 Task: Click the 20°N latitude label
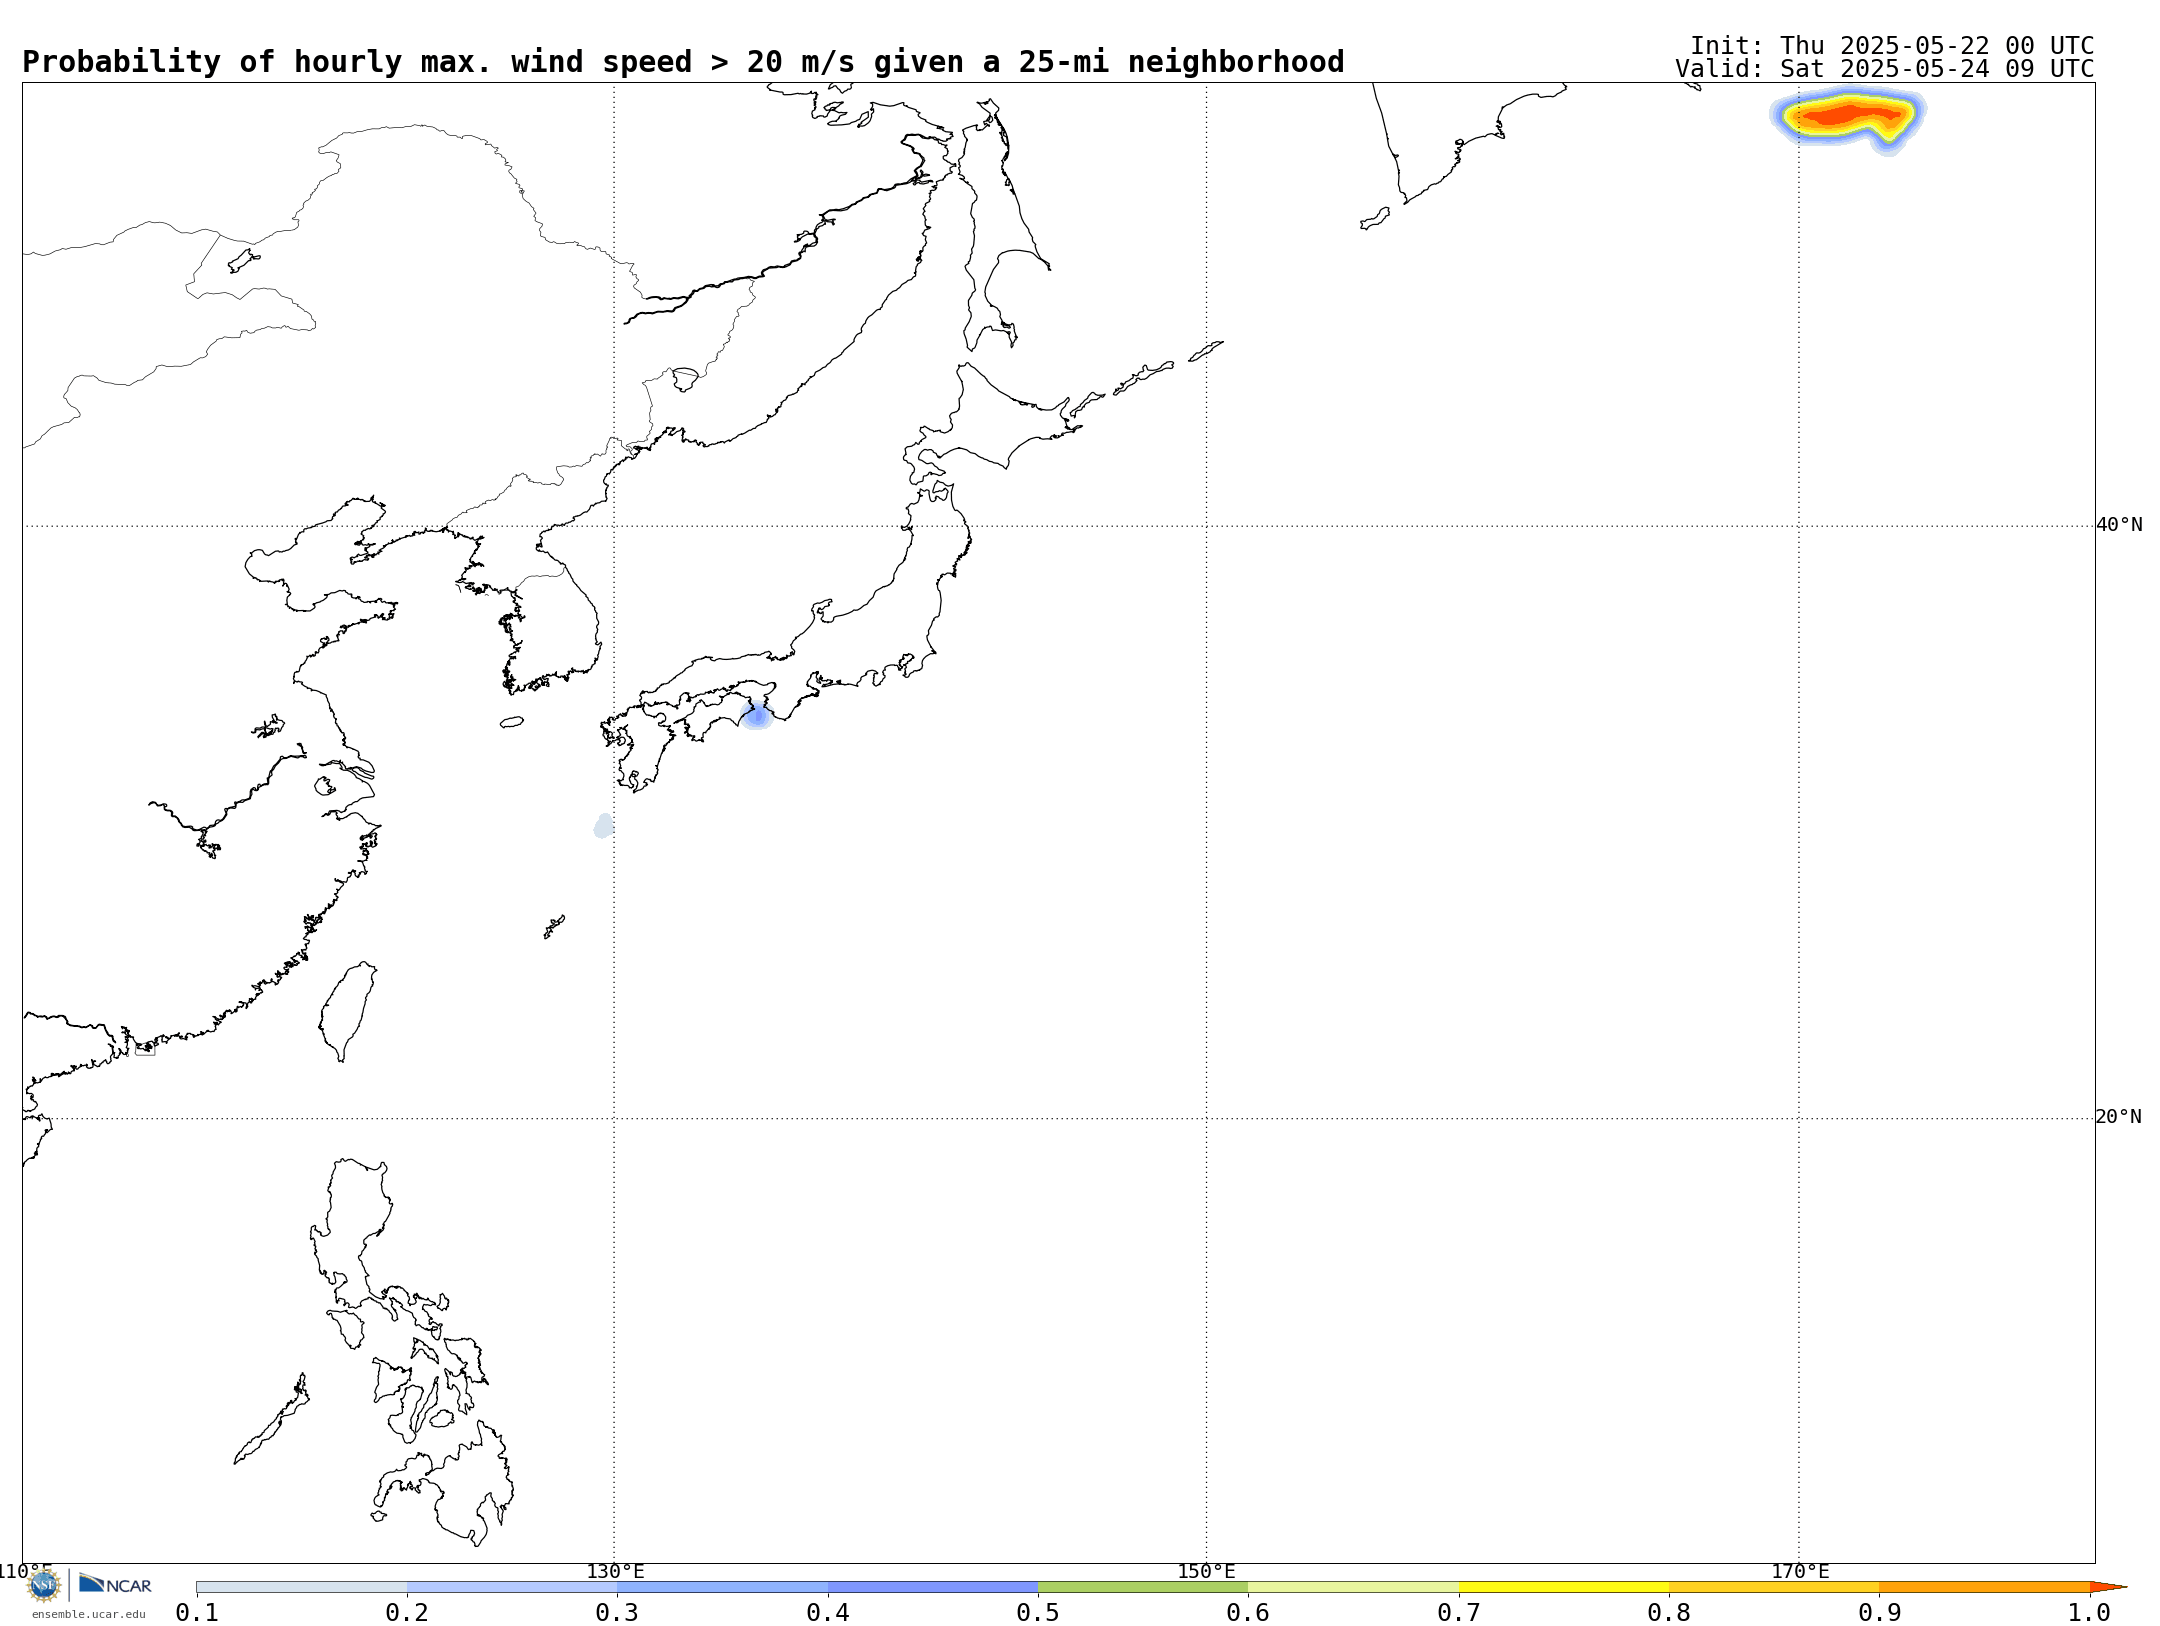2119,1117
